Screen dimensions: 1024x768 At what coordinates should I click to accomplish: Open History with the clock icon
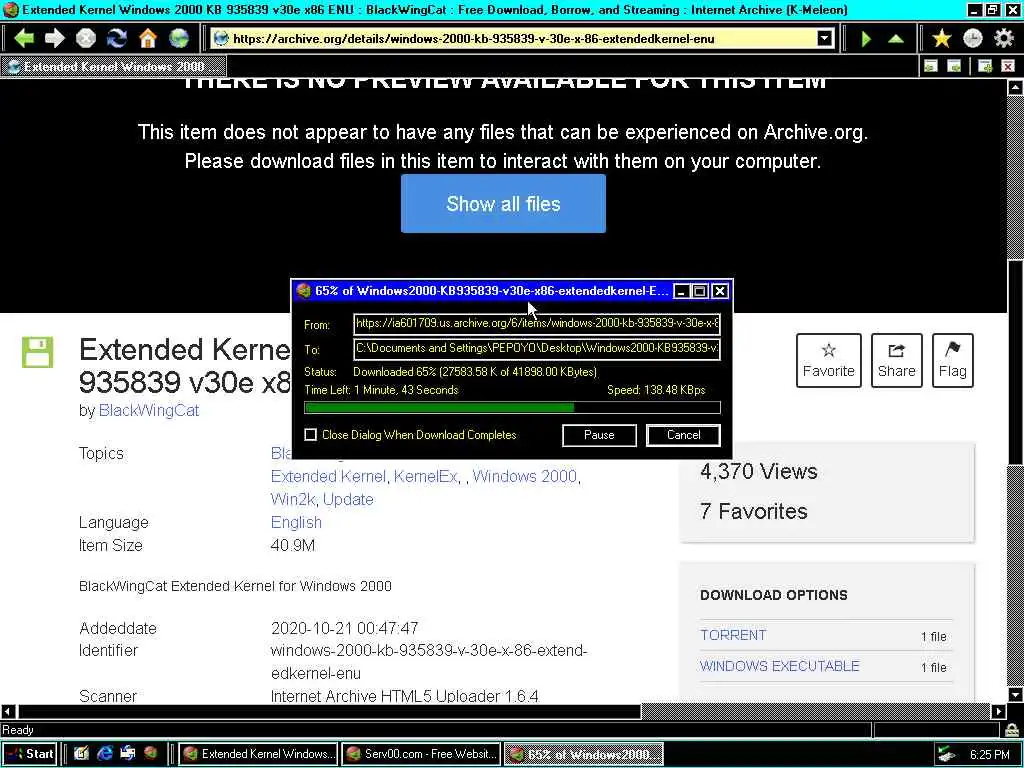pyautogui.click(x=972, y=39)
